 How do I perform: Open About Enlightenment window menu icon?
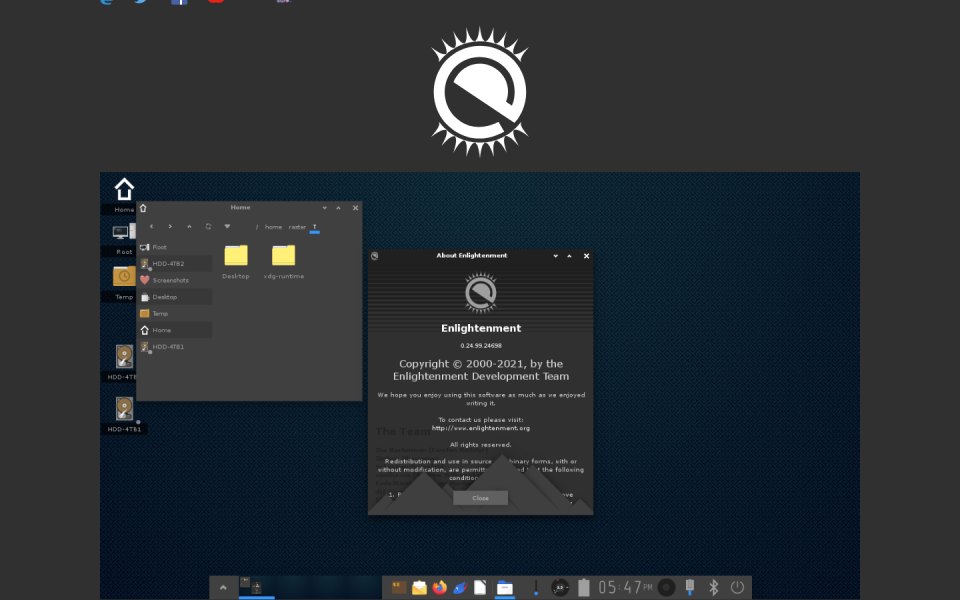pos(375,256)
